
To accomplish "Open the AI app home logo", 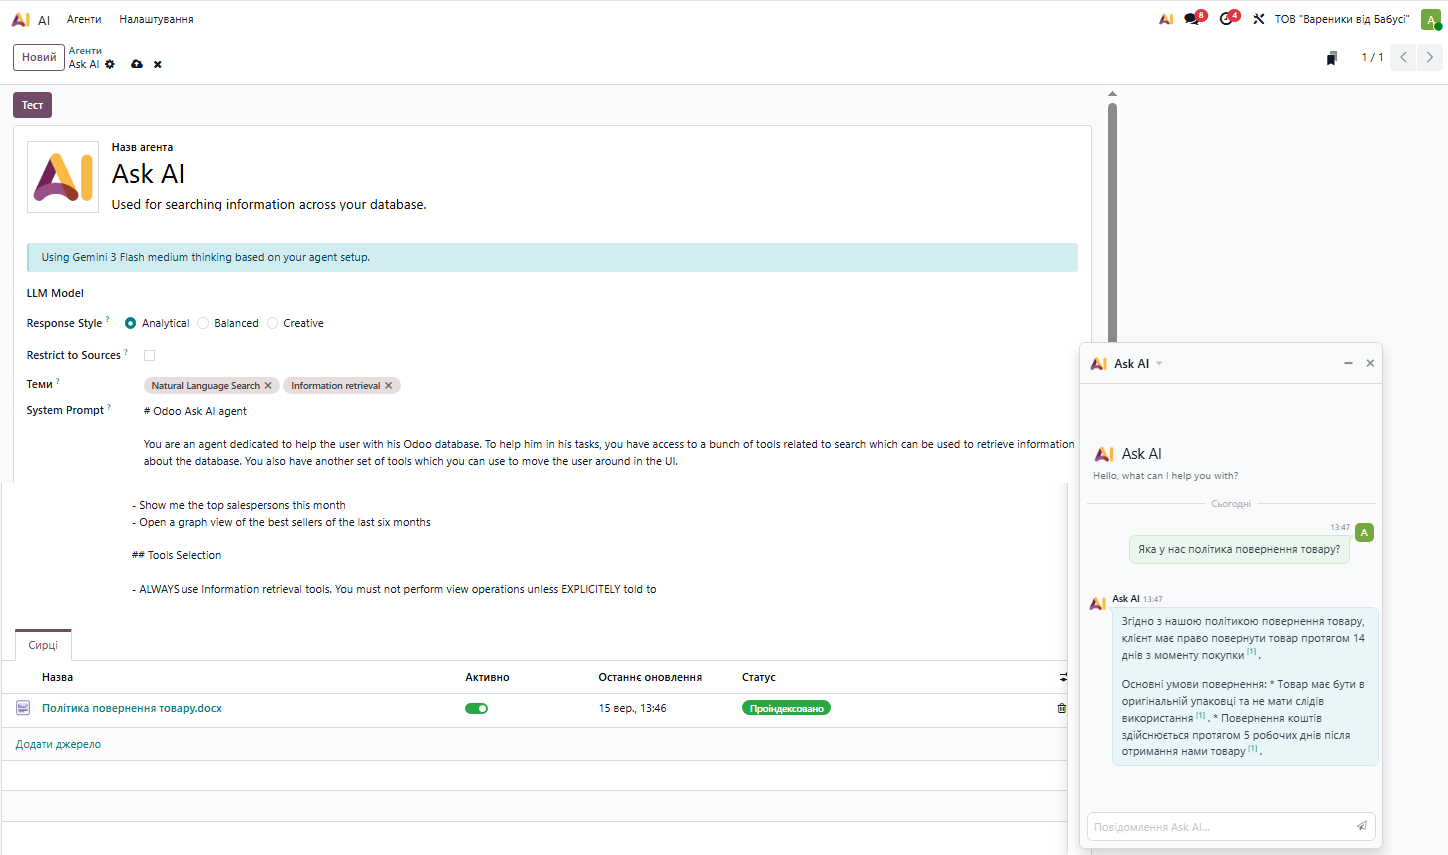I will pos(21,19).
